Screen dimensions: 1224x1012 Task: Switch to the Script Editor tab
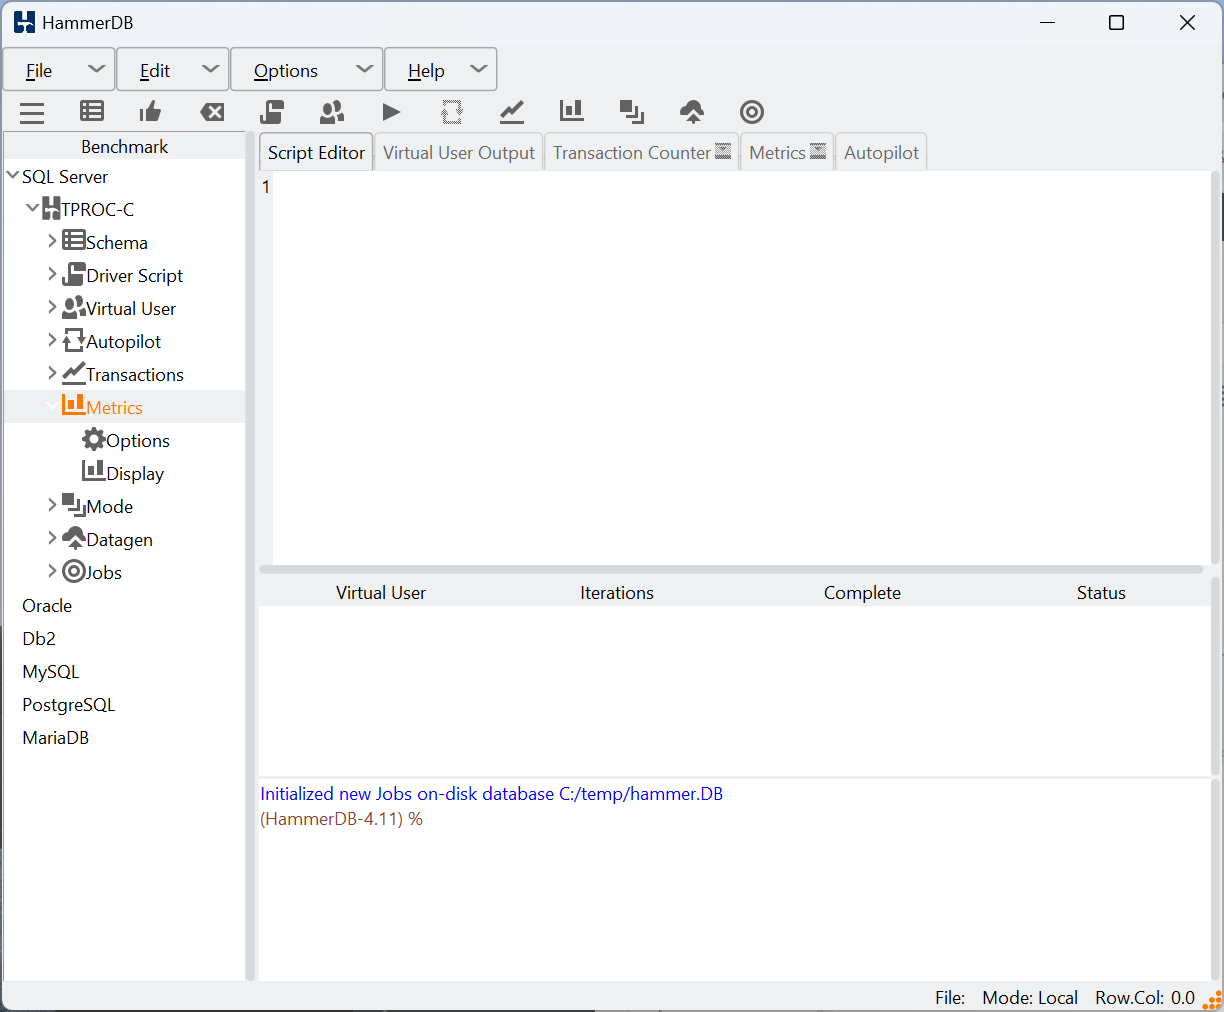pyautogui.click(x=316, y=152)
